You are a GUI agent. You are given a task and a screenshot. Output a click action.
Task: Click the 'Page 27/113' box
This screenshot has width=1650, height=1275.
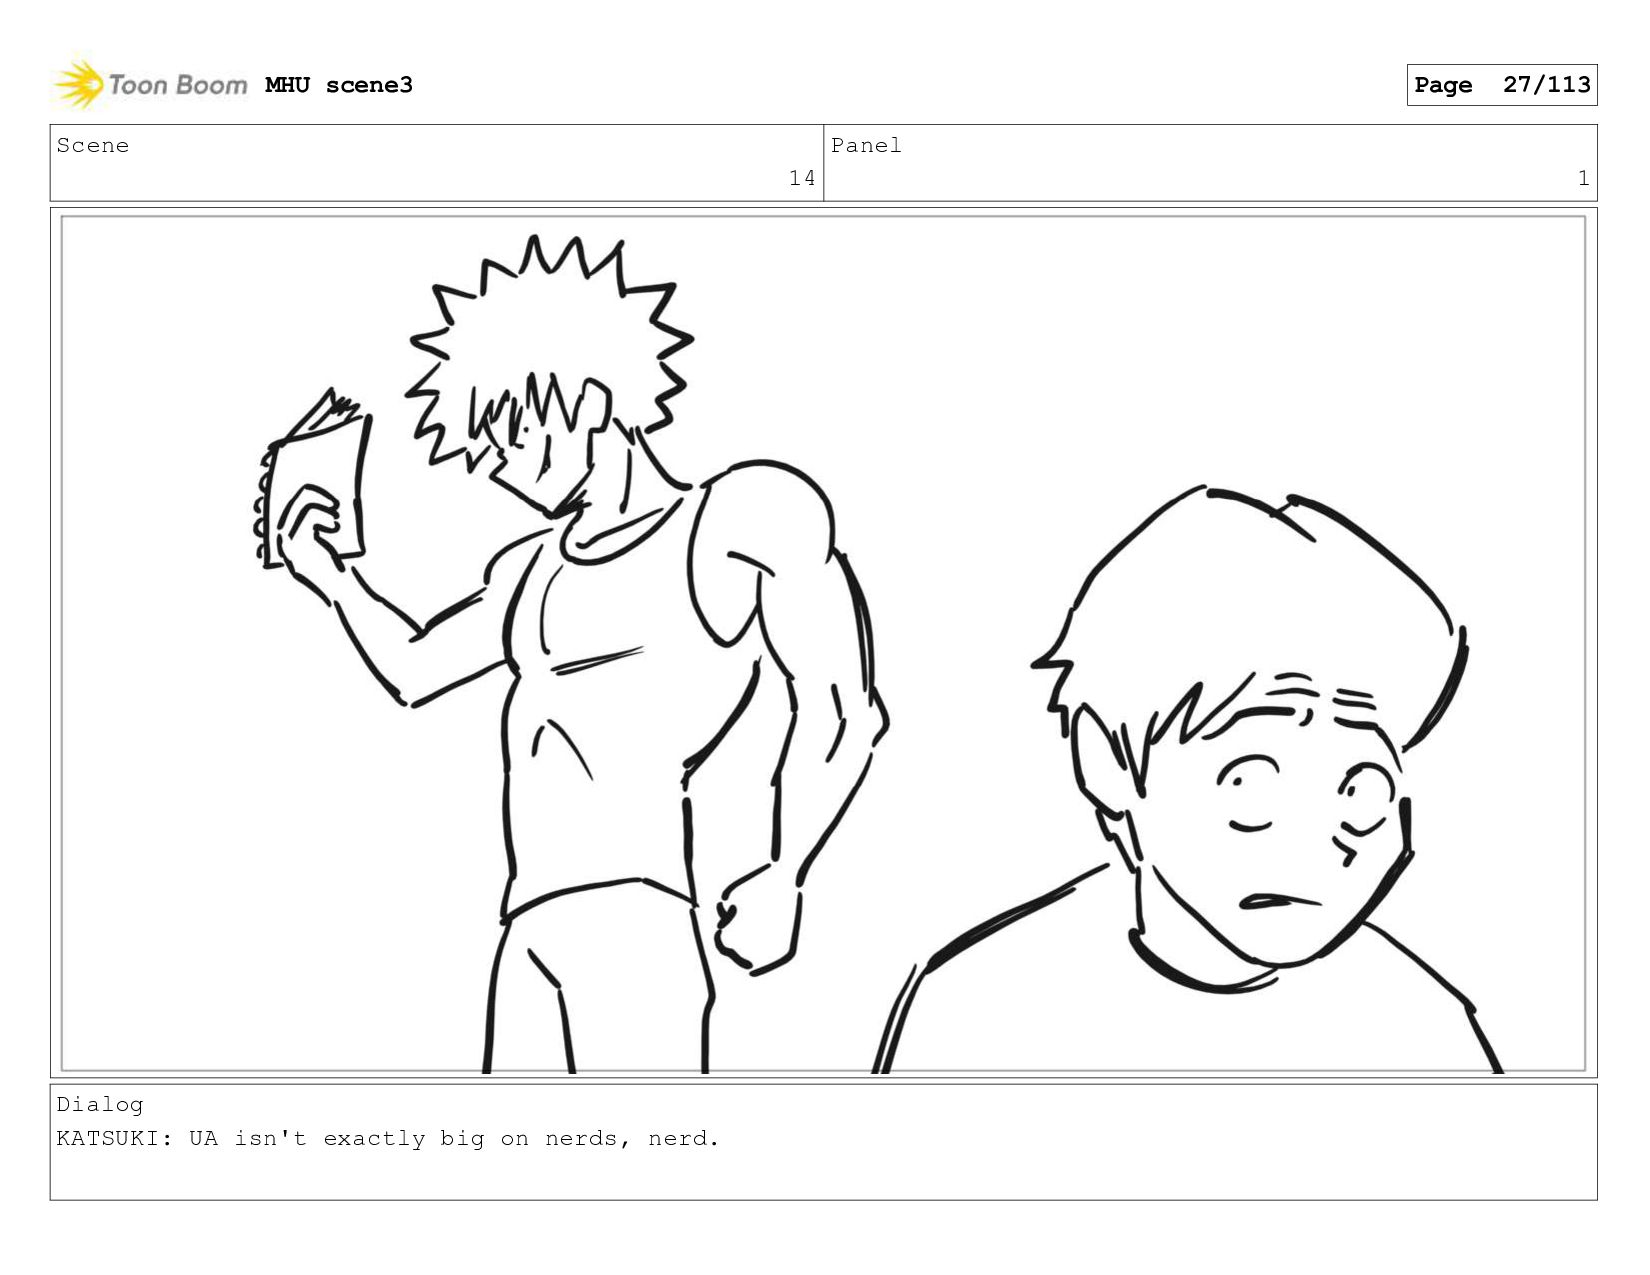coord(1501,85)
